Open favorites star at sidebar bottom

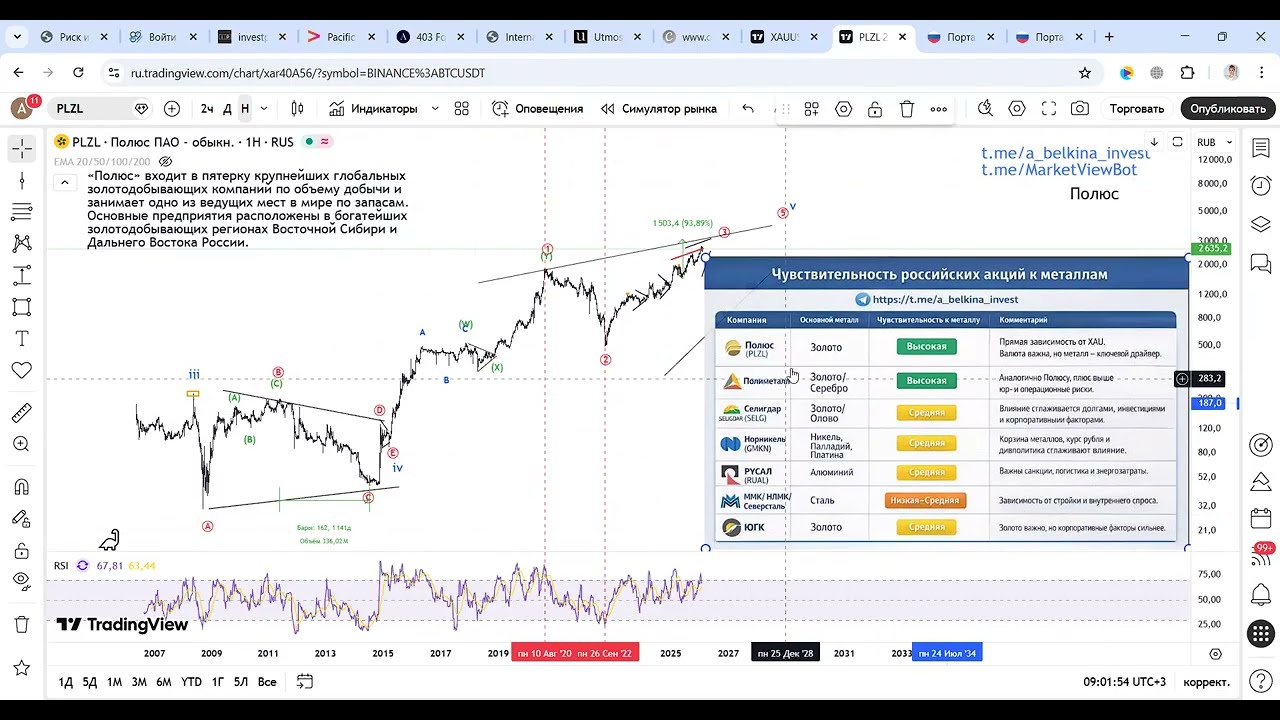click(22, 668)
